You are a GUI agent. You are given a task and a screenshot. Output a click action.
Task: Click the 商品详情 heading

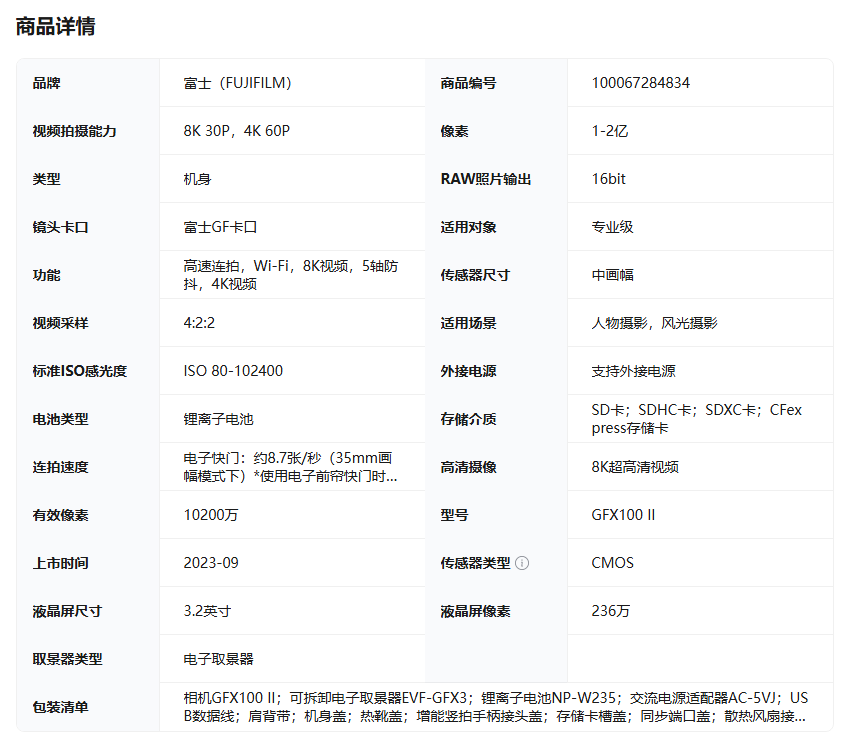(x=55, y=26)
